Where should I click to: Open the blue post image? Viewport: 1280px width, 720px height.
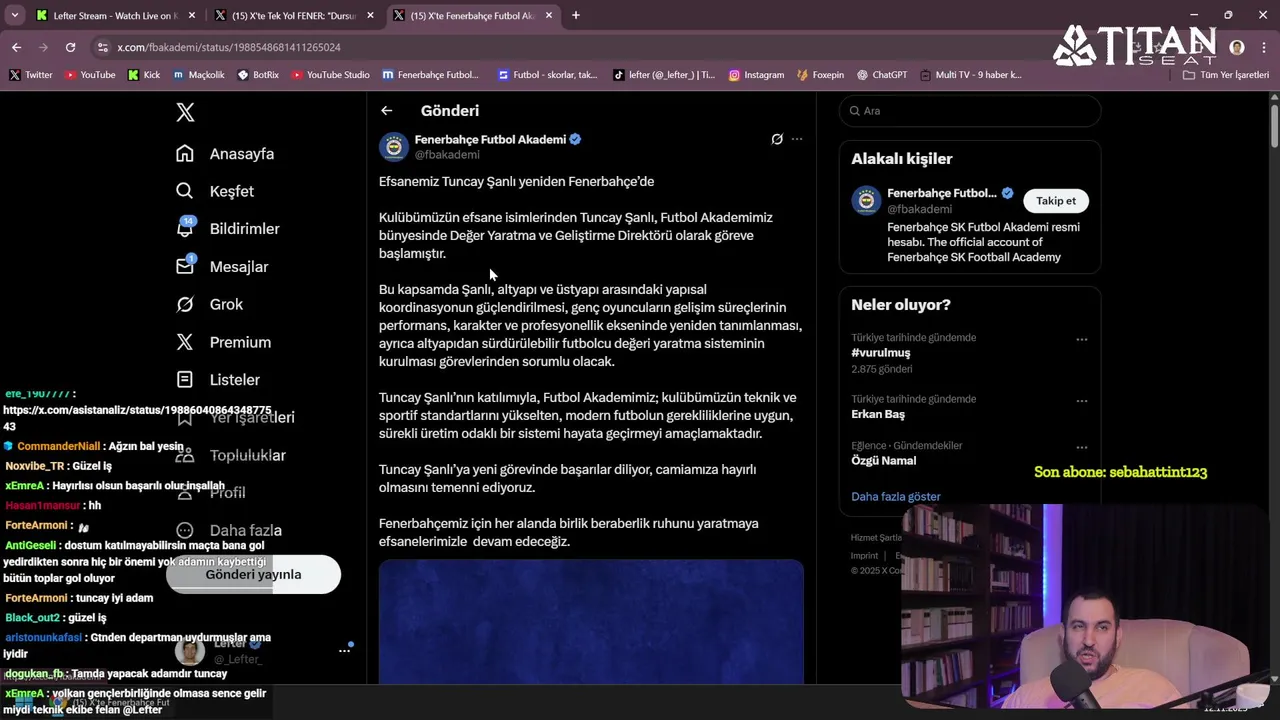tap(591, 621)
